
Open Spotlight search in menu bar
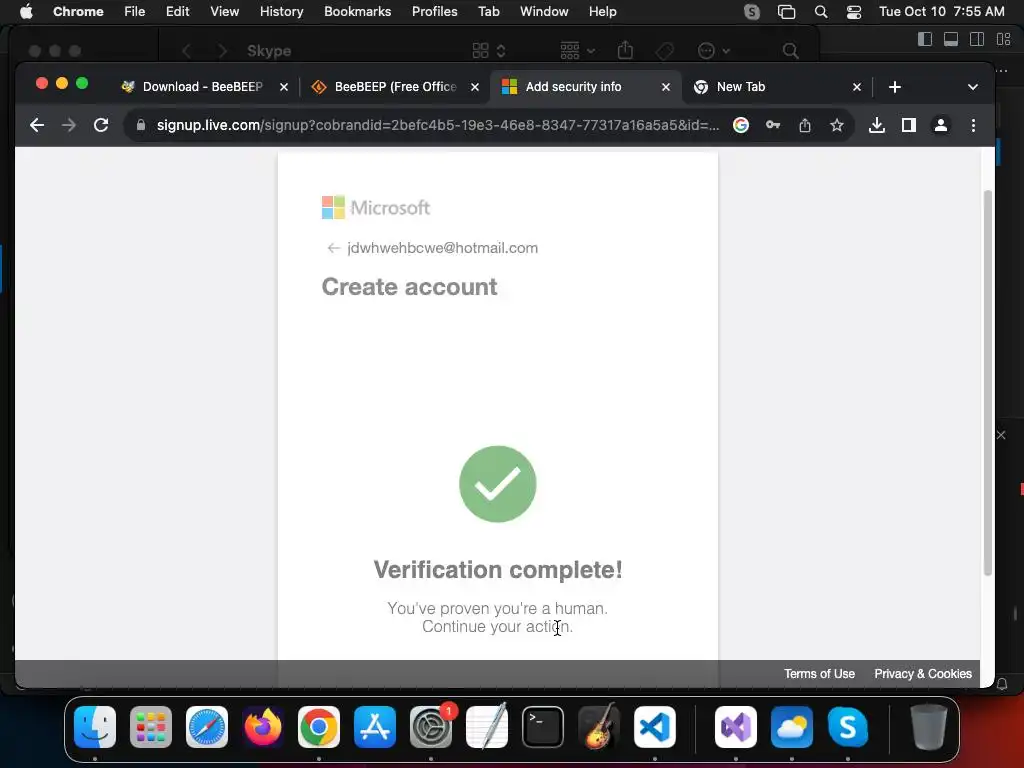click(821, 12)
